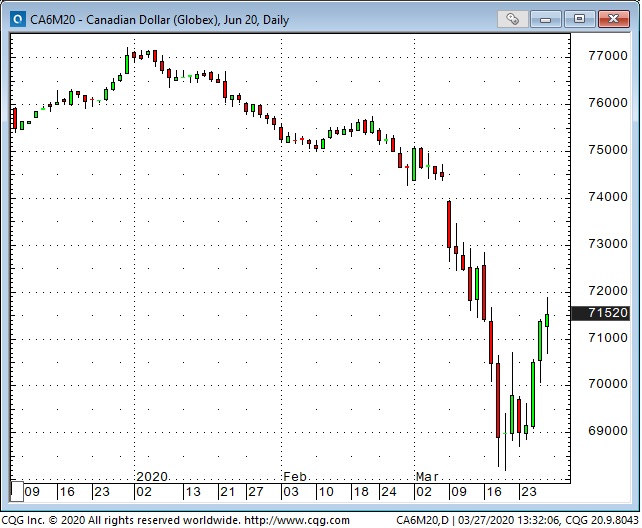Screen dimensions: 642x528
Task: Click the 75000 price axis label
Action: tap(608, 150)
